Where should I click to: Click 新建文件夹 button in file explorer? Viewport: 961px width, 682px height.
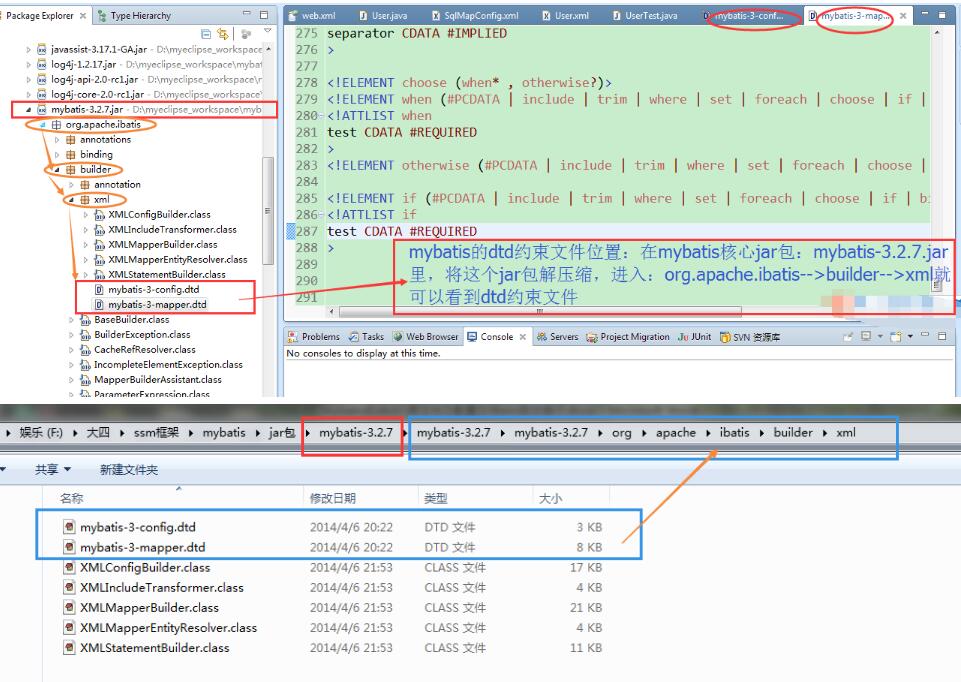pyautogui.click(x=128, y=469)
